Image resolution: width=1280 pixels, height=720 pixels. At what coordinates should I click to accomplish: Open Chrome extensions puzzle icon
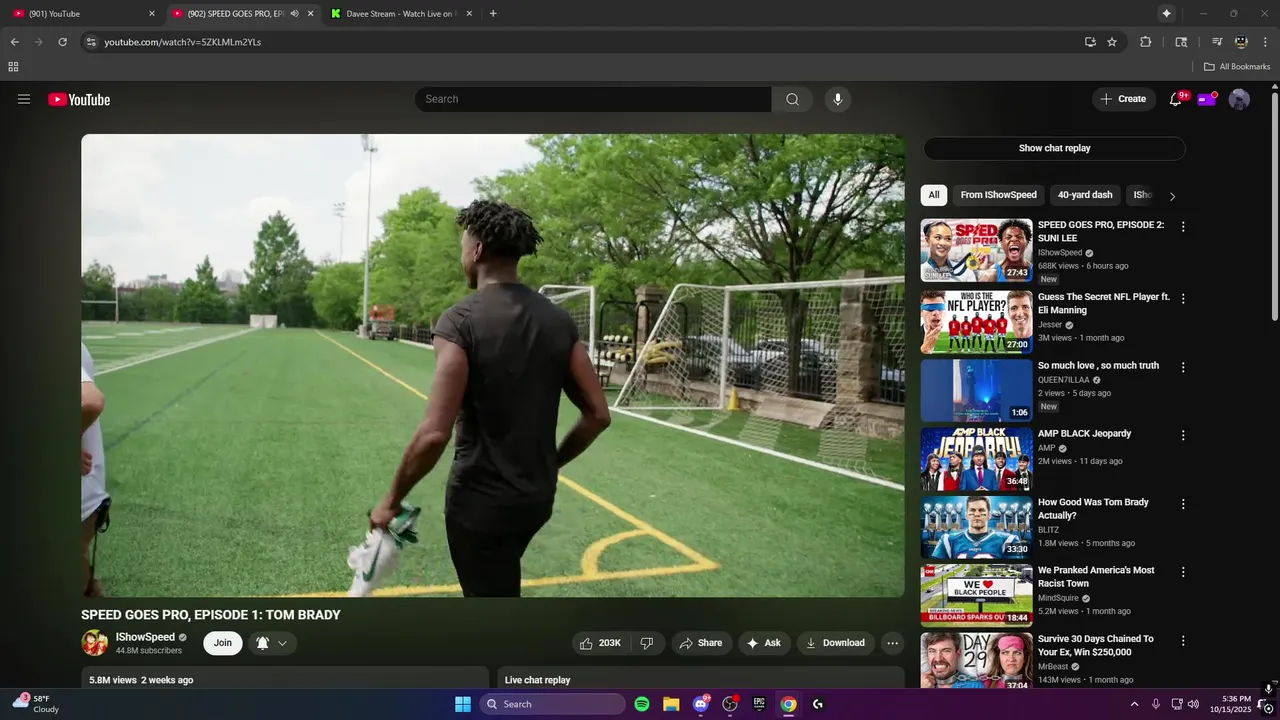tap(1146, 42)
